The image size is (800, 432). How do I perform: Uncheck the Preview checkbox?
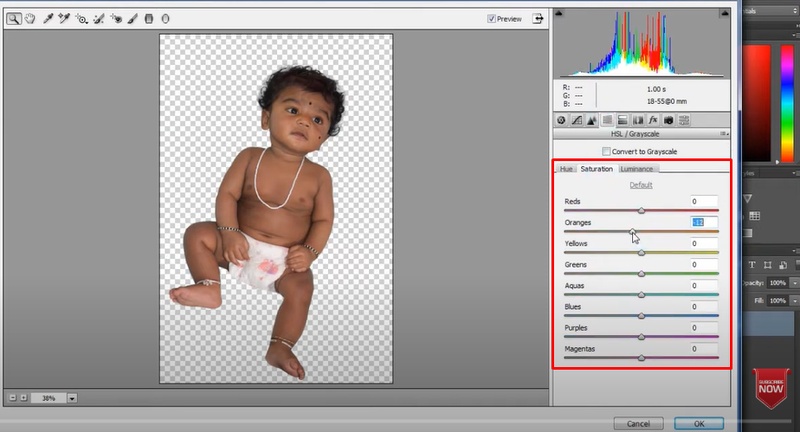491,18
